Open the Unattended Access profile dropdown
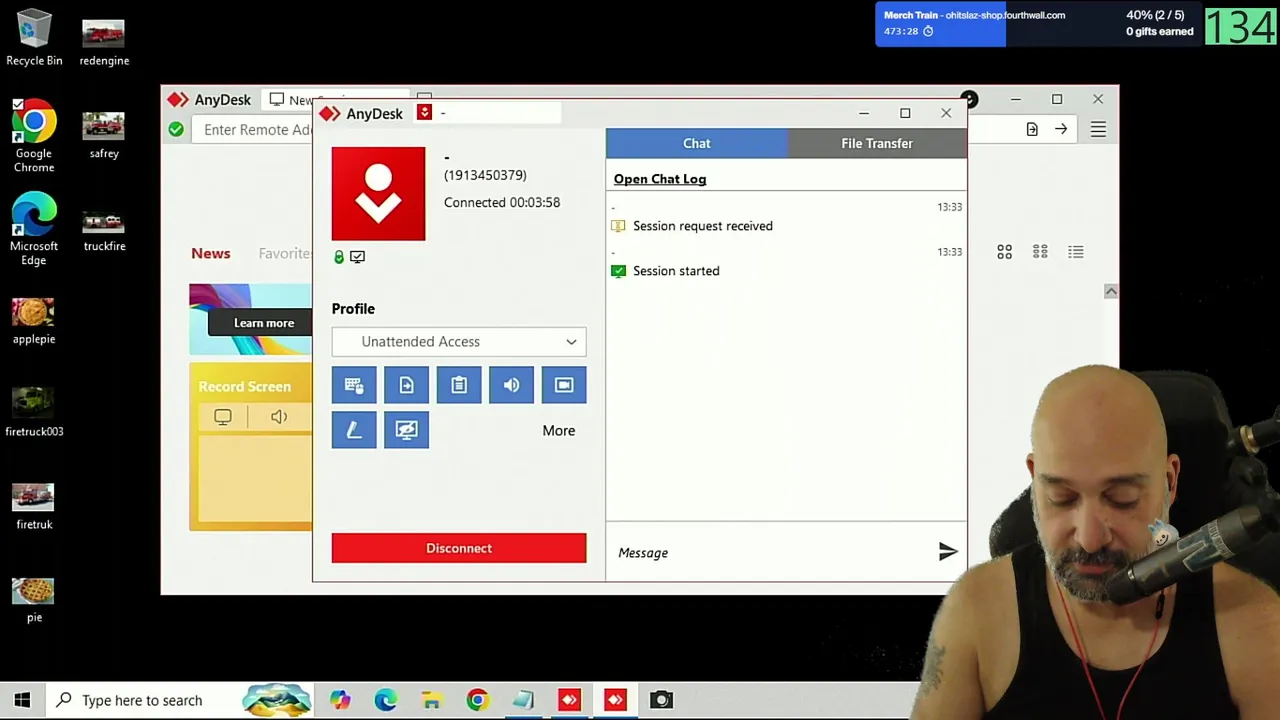The image size is (1280, 720). [x=459, y=341]
